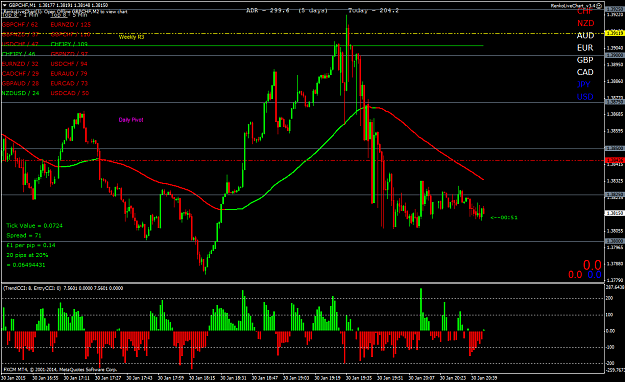This screenshot has height=382, width=625.
Task: Click the '£1 per pip = 0.14' text
Action: click(x=31, y=245)
